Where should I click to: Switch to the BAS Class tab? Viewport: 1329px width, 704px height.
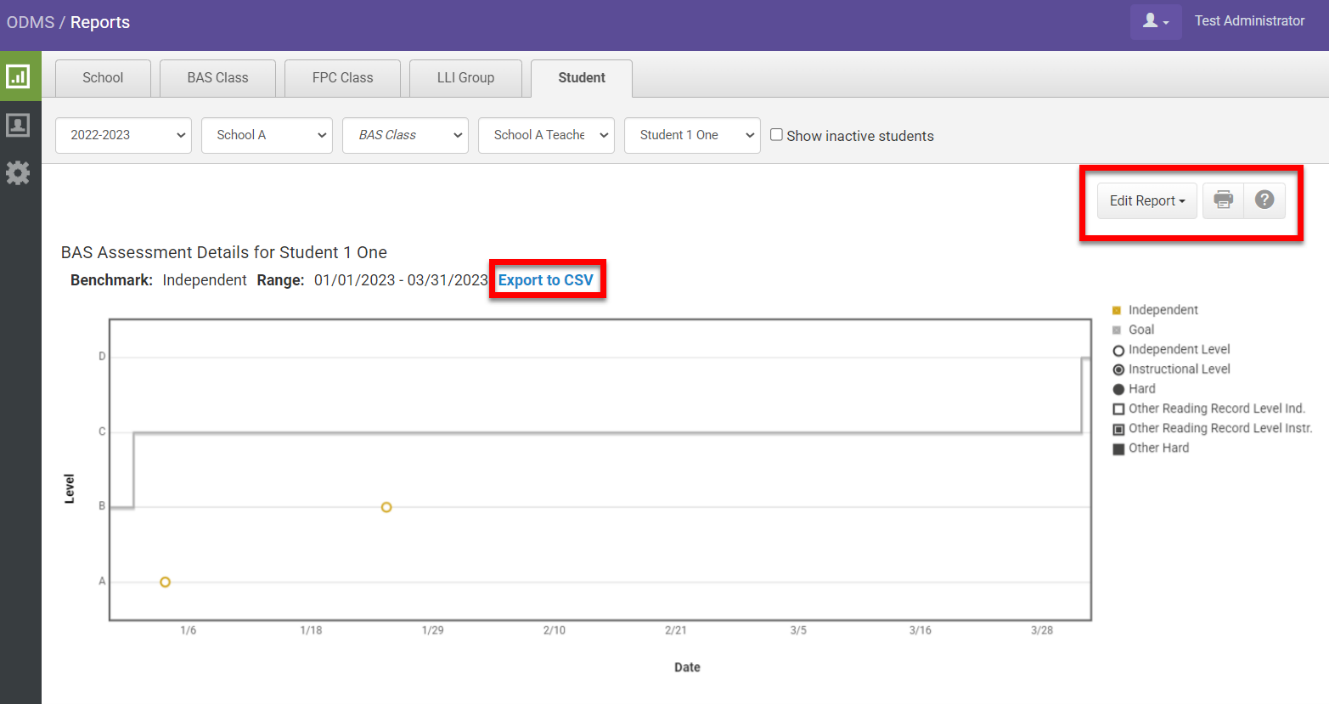(217, 78)
